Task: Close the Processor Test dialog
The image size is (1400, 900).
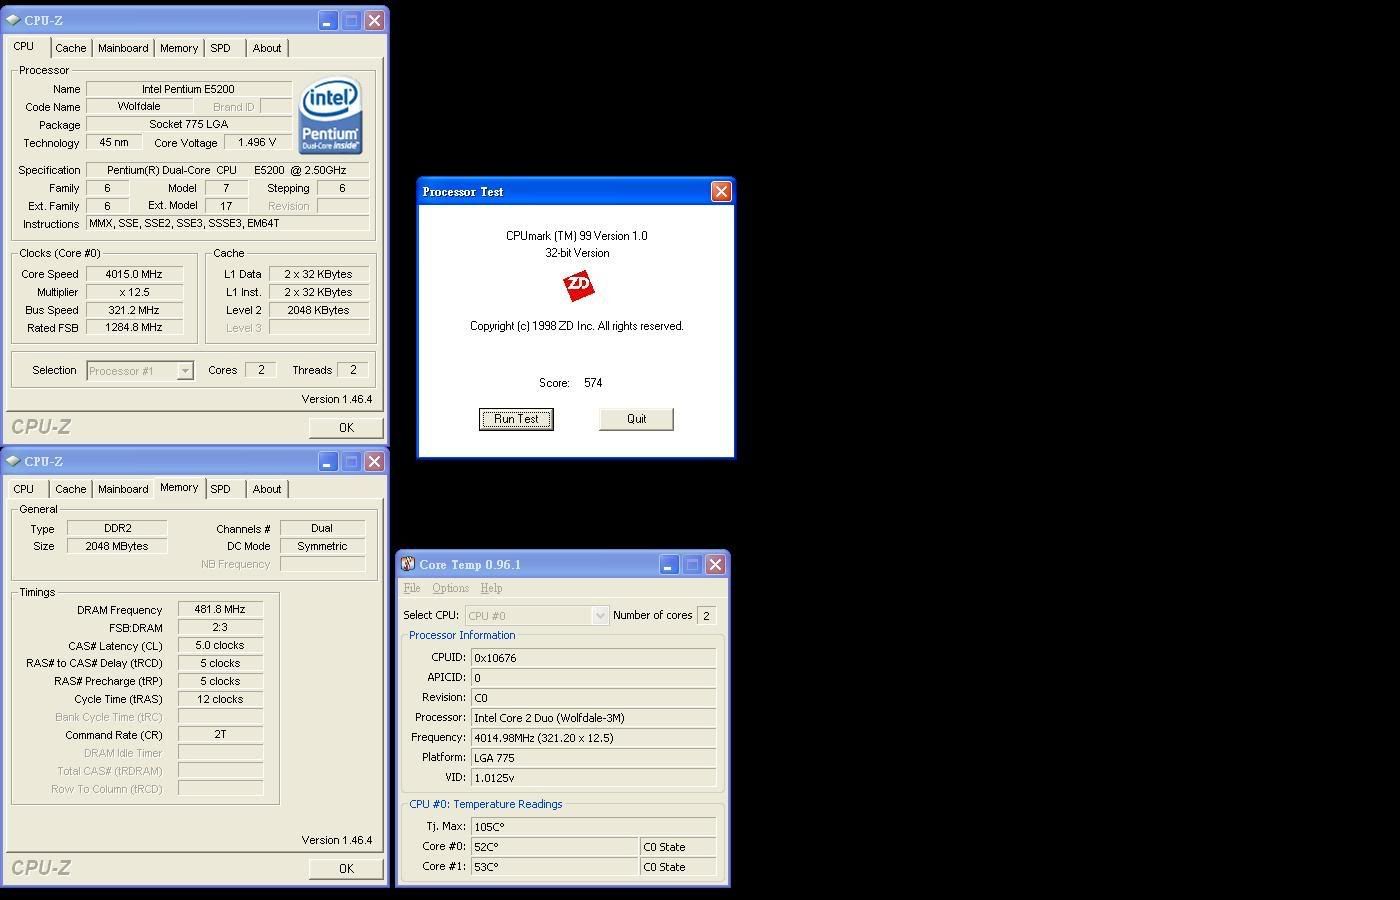Action: click(721, 191)
